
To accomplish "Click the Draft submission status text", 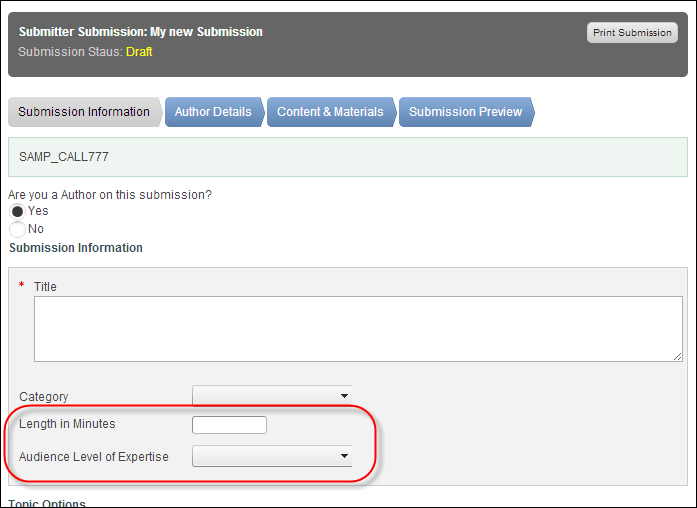I will [x=139, y=52].
